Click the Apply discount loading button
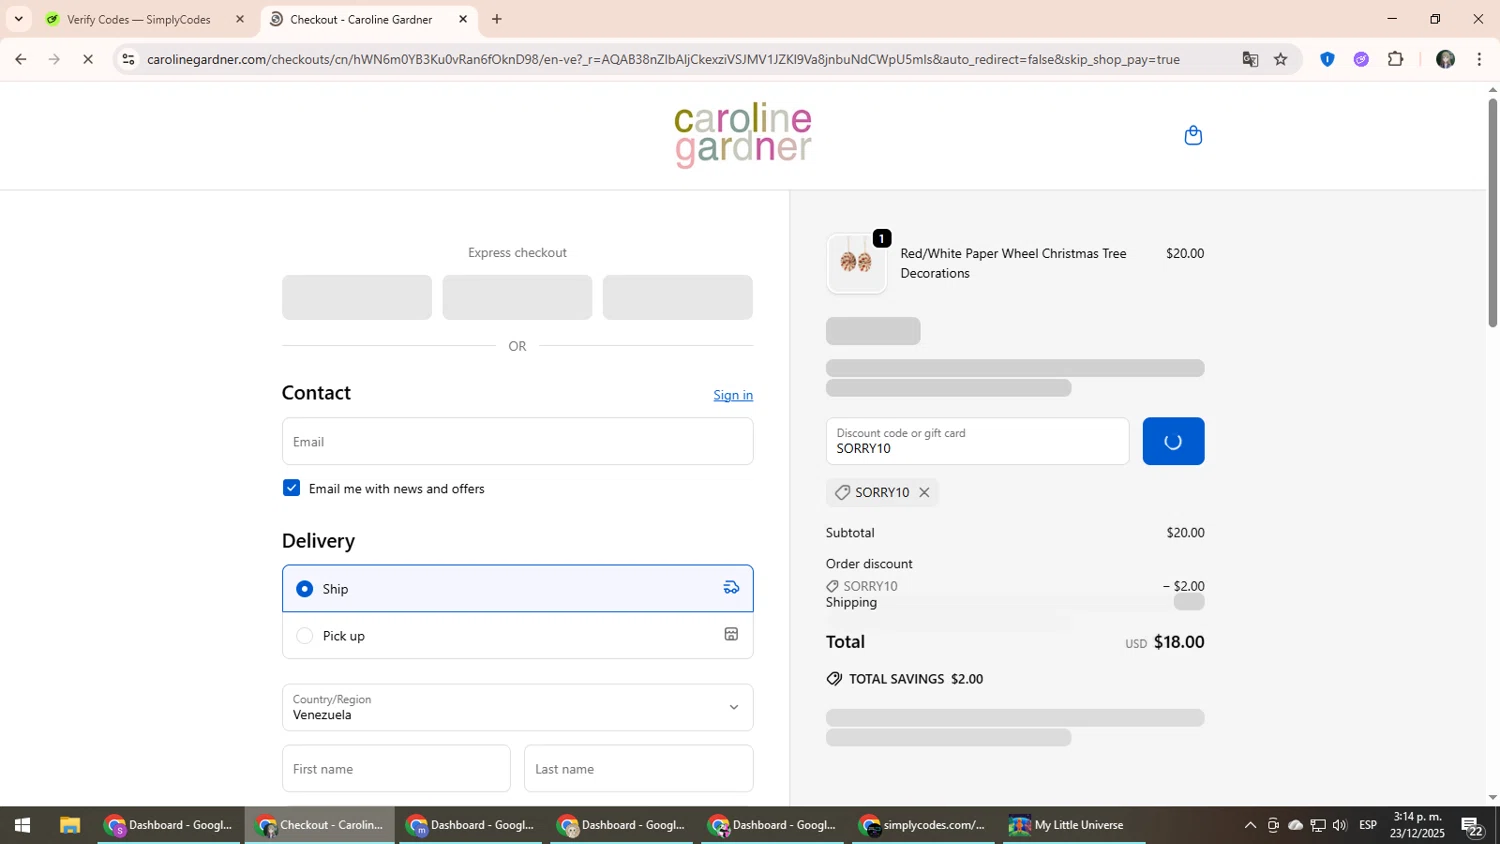The image size is (1500, 844). (x=1173, y=441)
